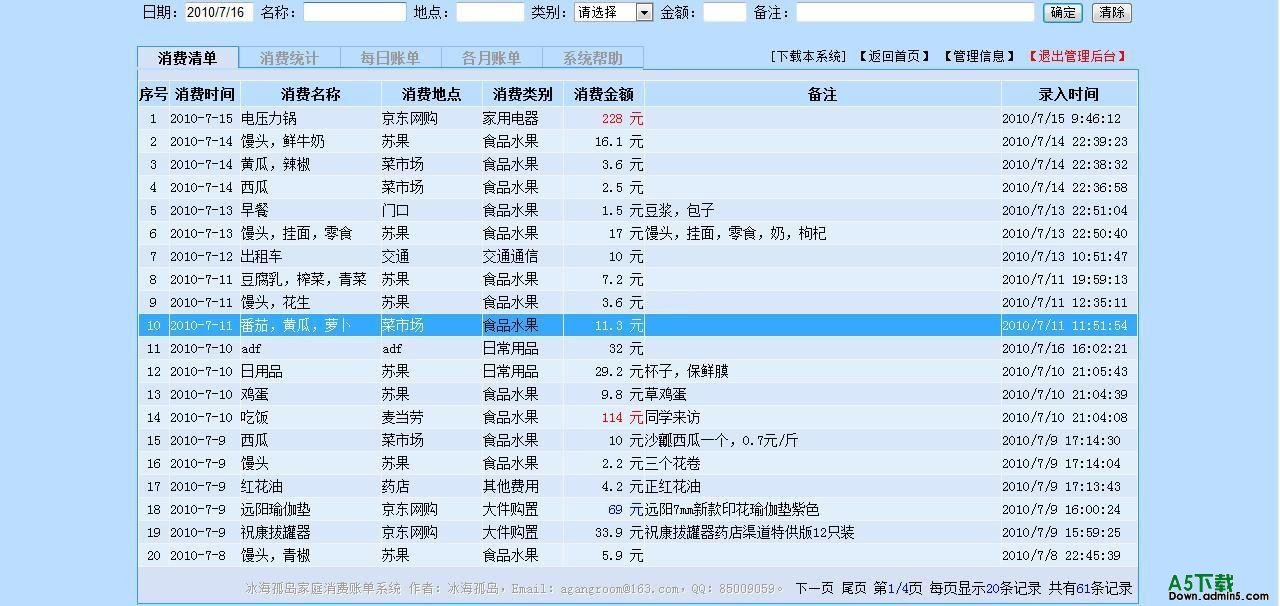
Task: Focus the 地点 input field
Action: pos(490,13)
